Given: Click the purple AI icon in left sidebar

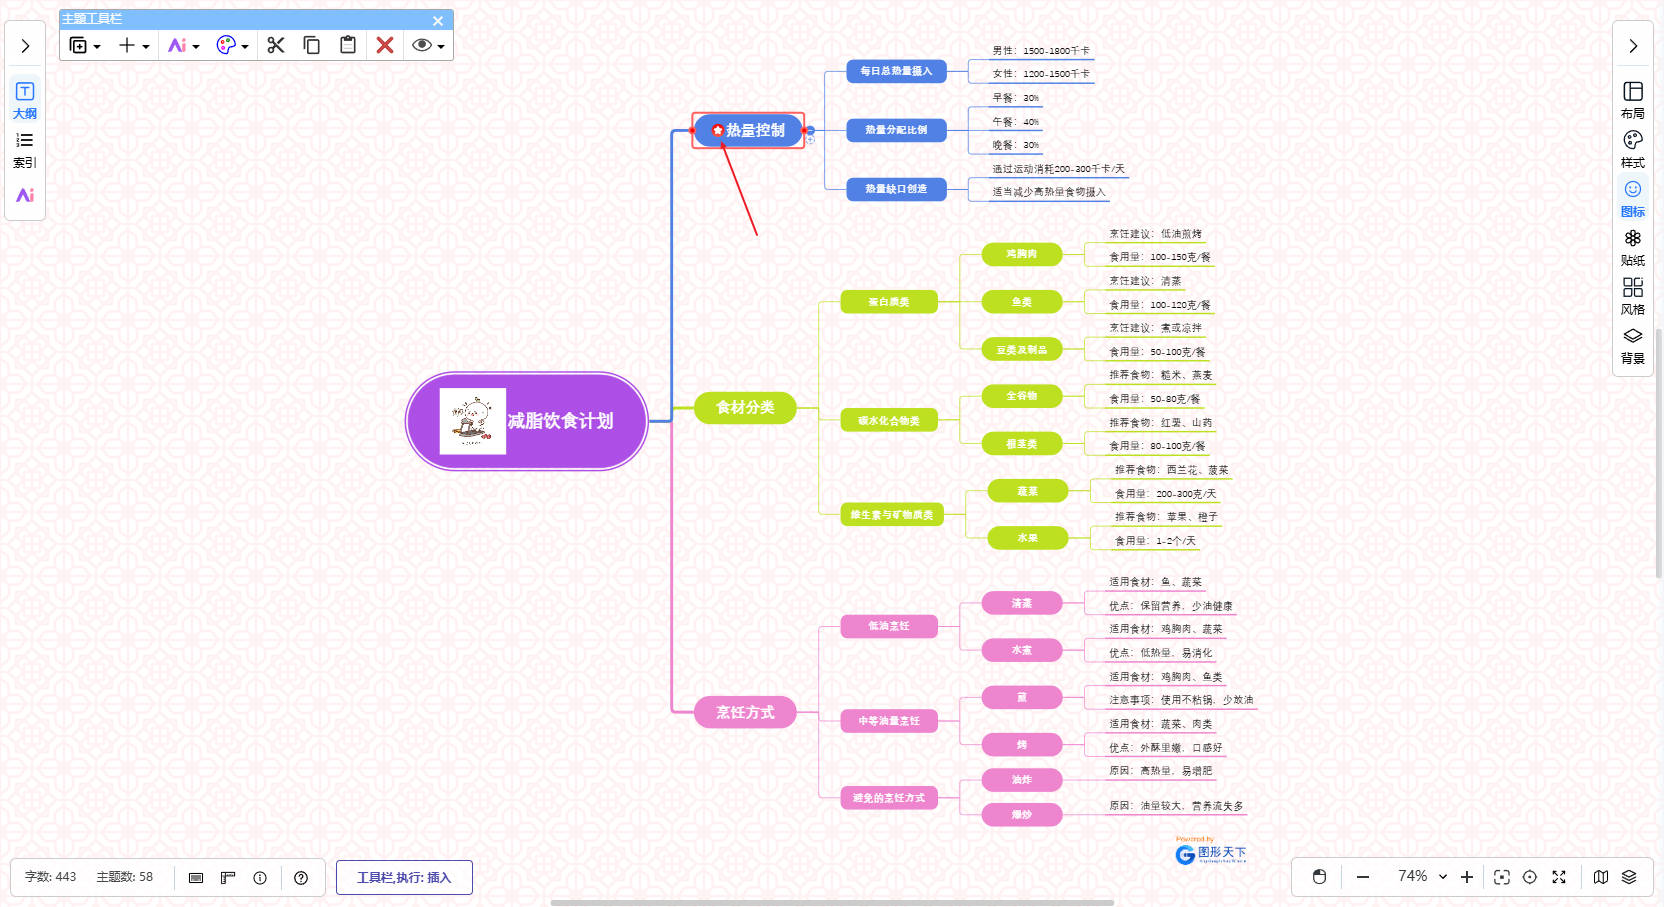Looking at the screenshot, I should point(25,195).
